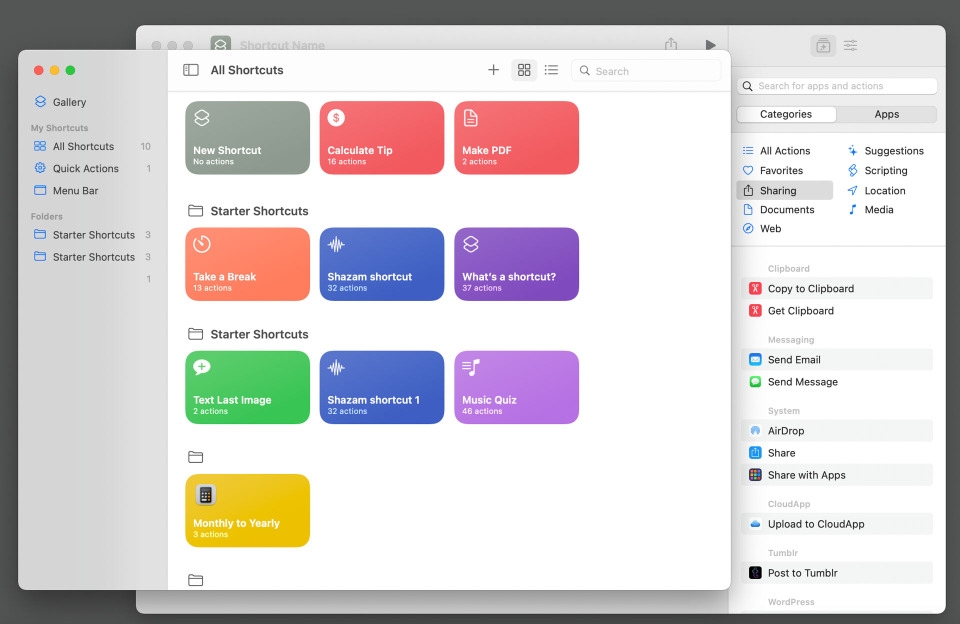Open shortcut details sliders icon
960x624 pixels.
[x=850, y=45]
